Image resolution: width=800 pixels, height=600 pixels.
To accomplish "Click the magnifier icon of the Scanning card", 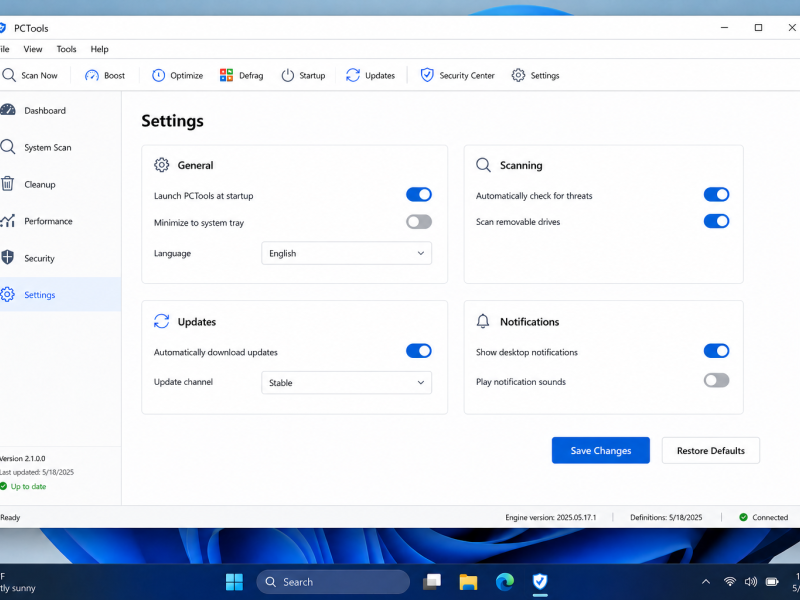I will tap(484, 165).
